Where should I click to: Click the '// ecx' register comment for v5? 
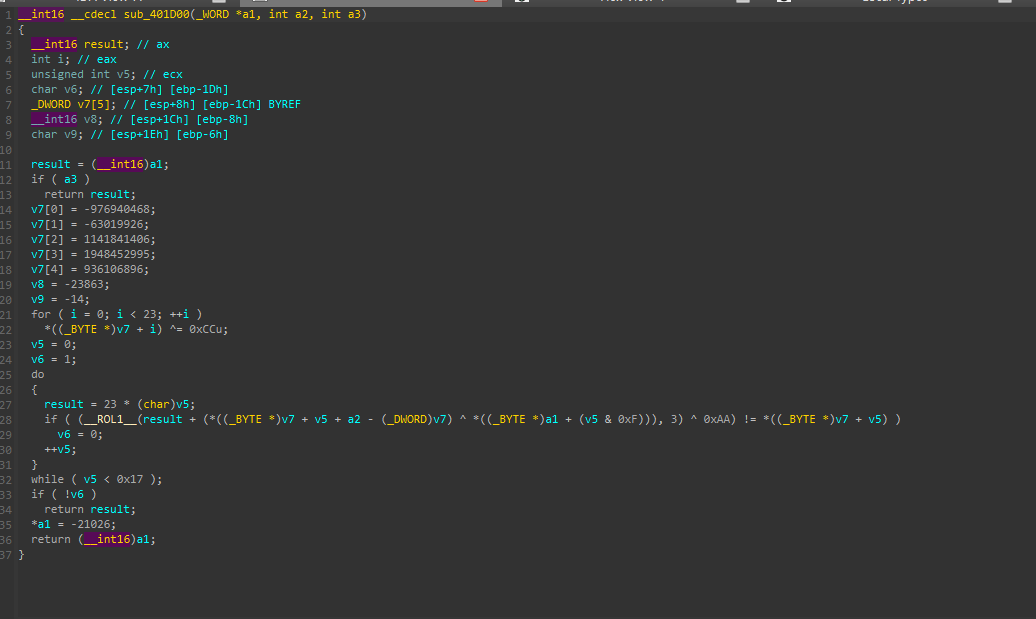tap(163, 75)
